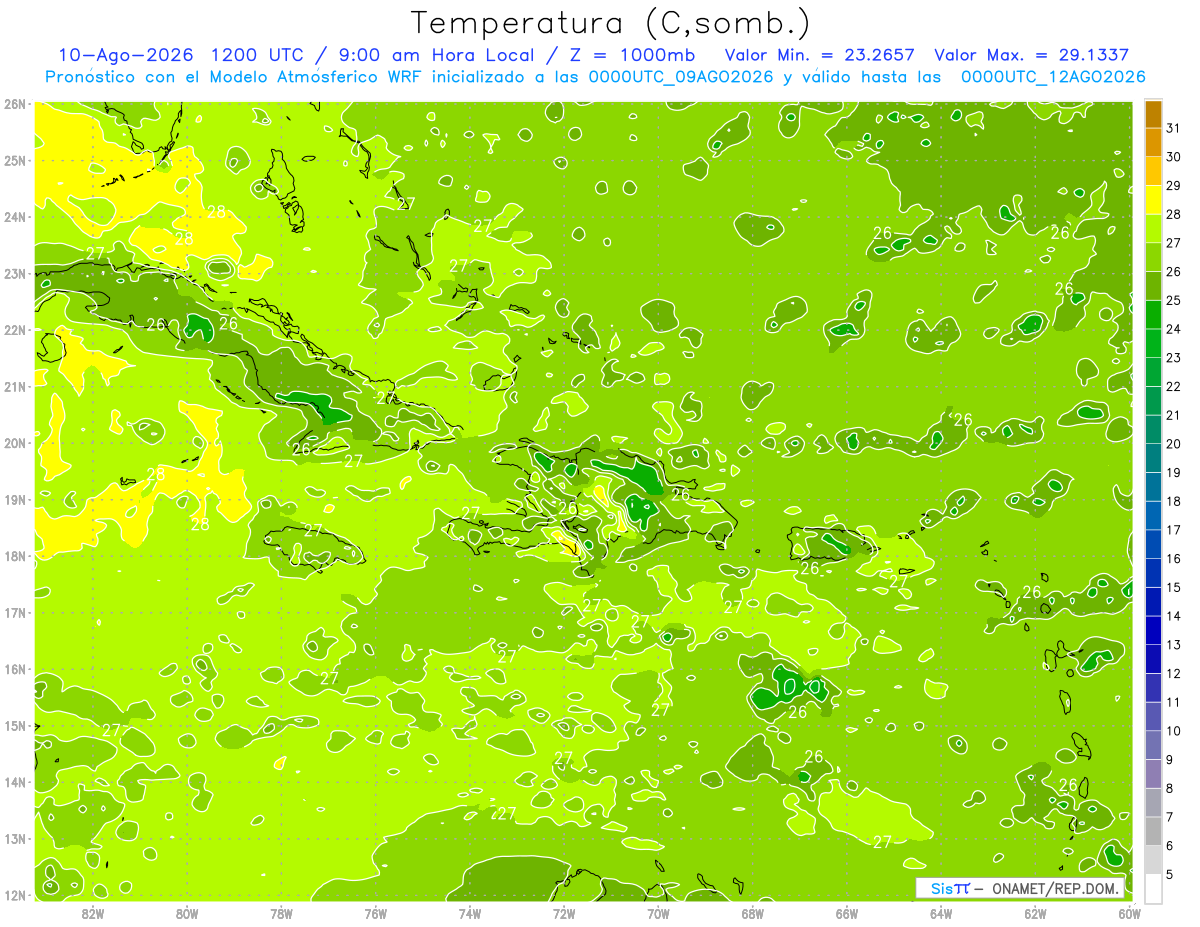This screenshot has height=927, width=1200.
Task: Click the "ONAMET/REP.DOM." credit text
Action: pyautogui.click(x=1056, y=888)
